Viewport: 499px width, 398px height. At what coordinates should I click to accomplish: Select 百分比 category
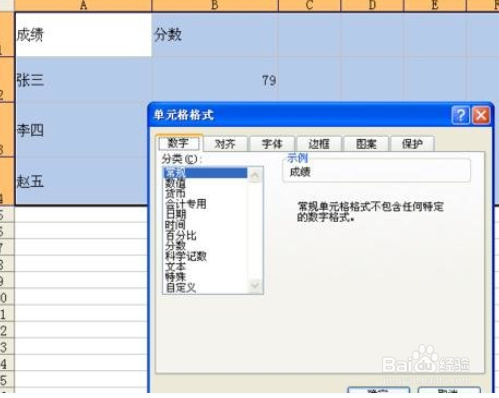pos(205,235)
